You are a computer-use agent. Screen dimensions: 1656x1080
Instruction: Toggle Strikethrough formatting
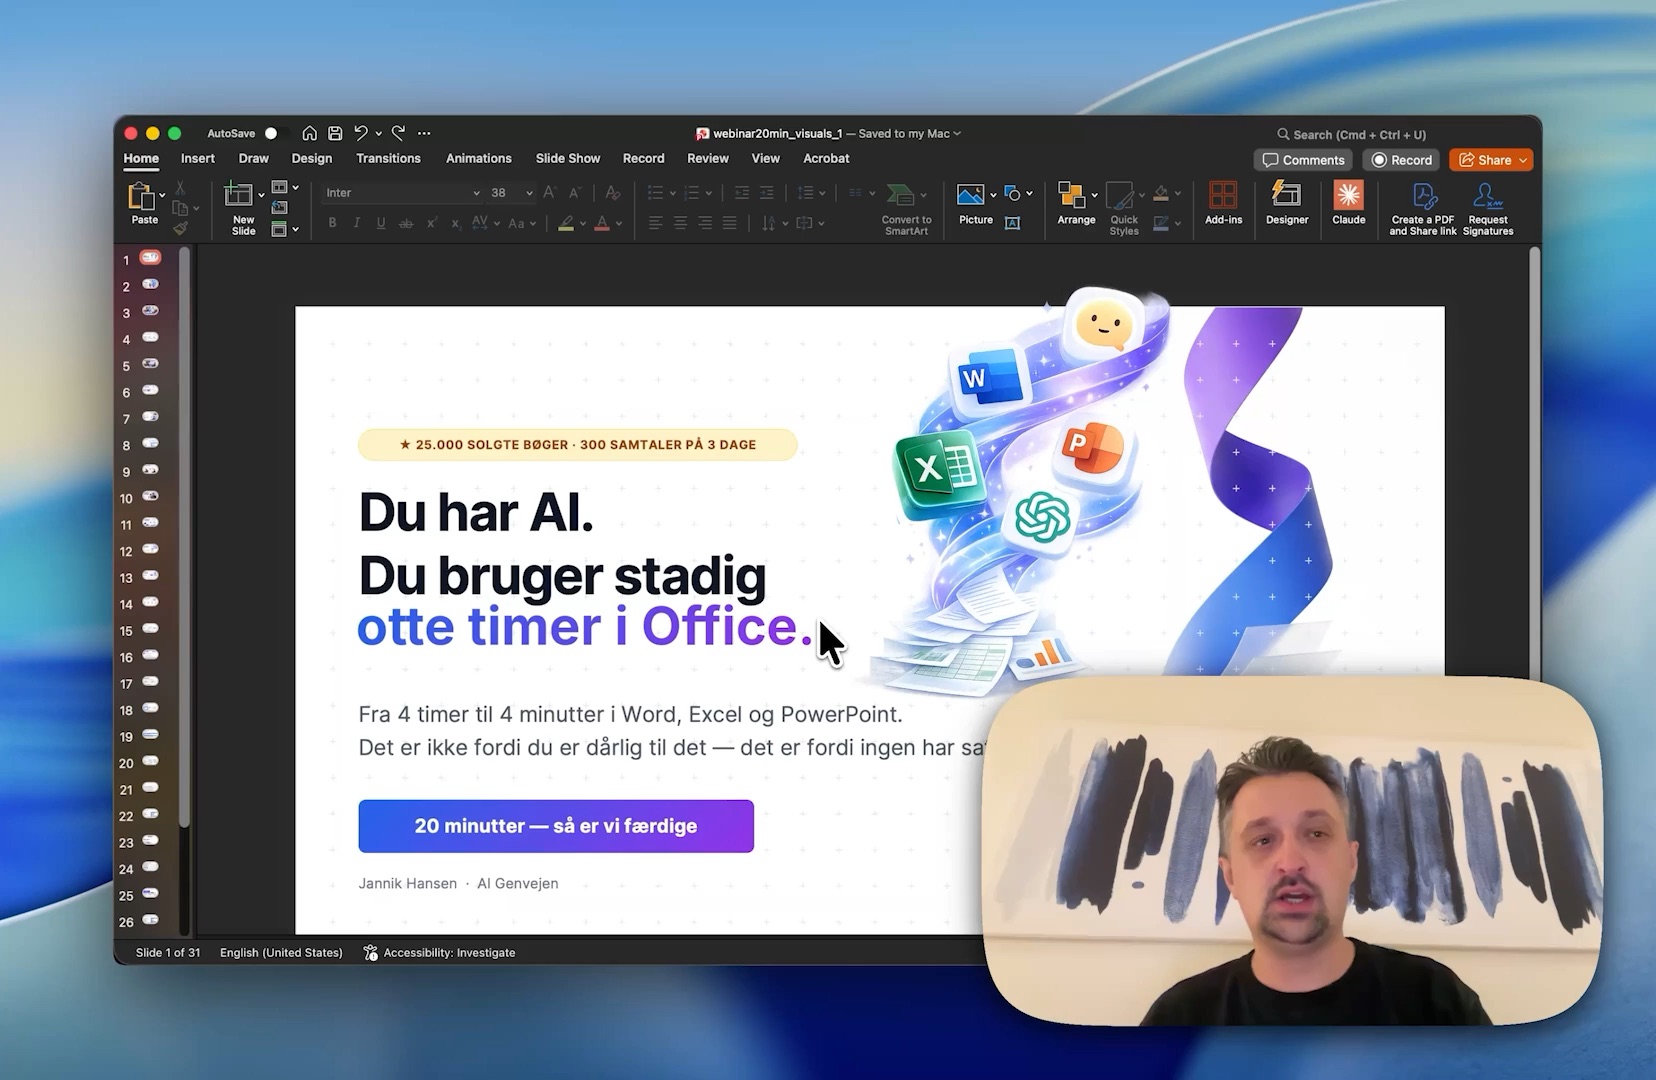click(x=406, y=223)
